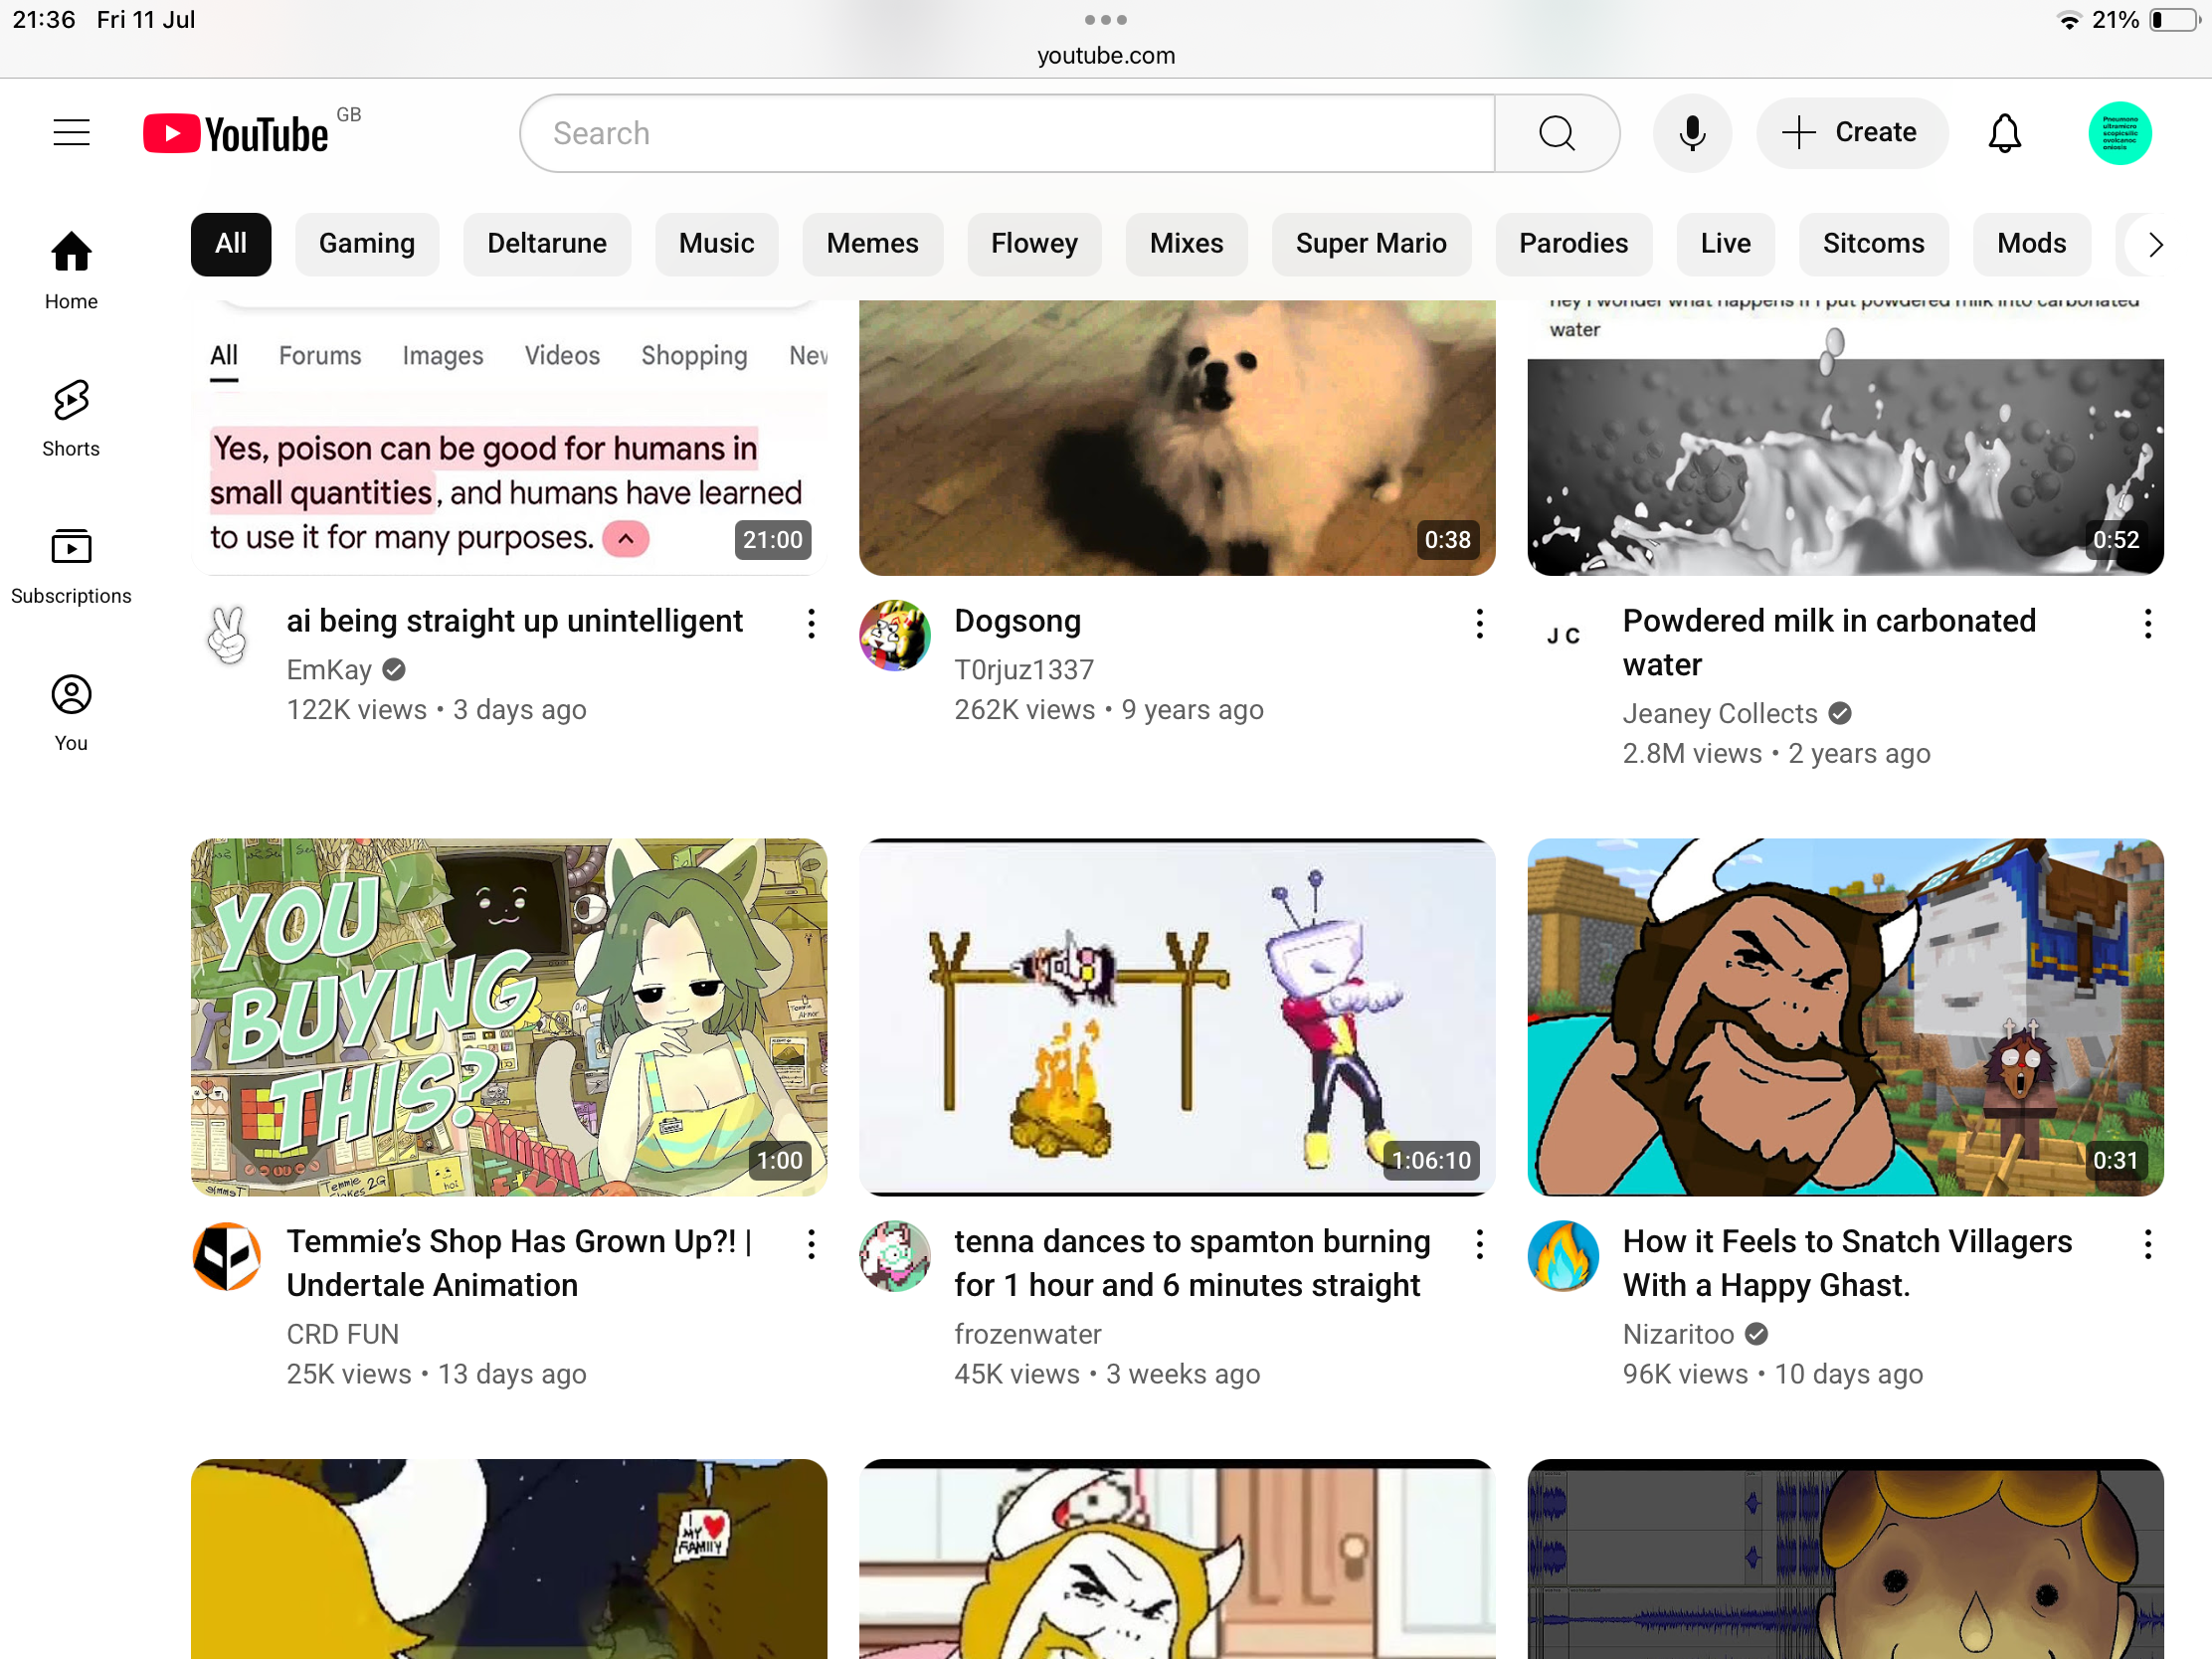Open Temmie's Shop Has Grown Up title
Screen dimensions: 2212x1659
pyautogui.click(x=519, y=1263)
